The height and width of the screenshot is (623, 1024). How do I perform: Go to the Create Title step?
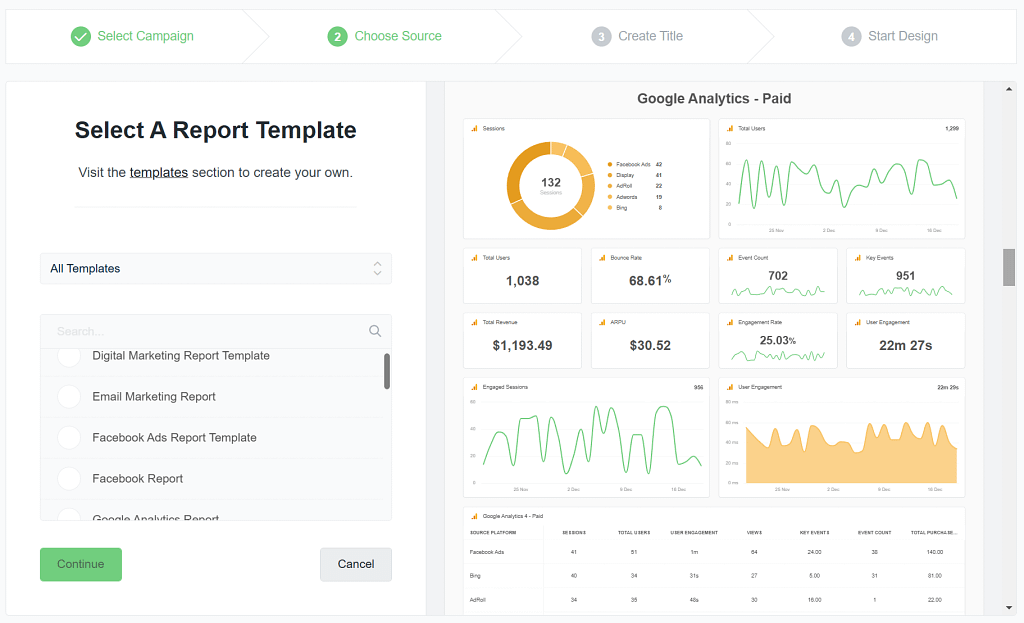point(637,37)
